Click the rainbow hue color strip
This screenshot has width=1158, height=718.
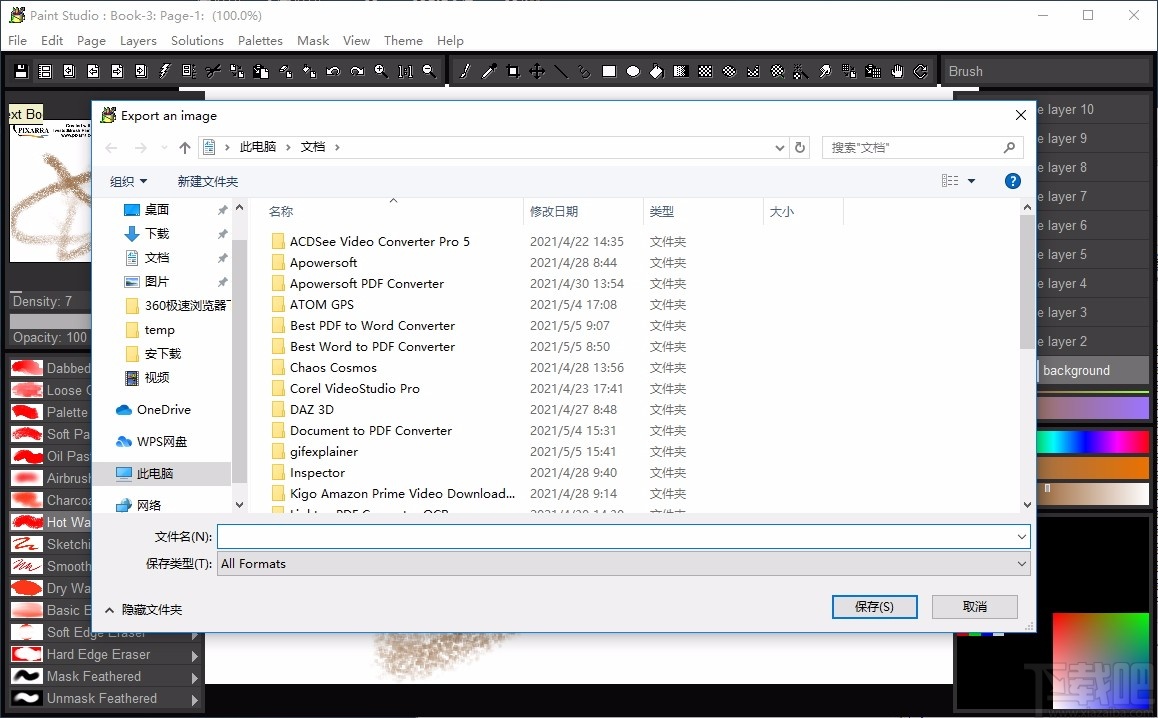(x=1093, y=442)
